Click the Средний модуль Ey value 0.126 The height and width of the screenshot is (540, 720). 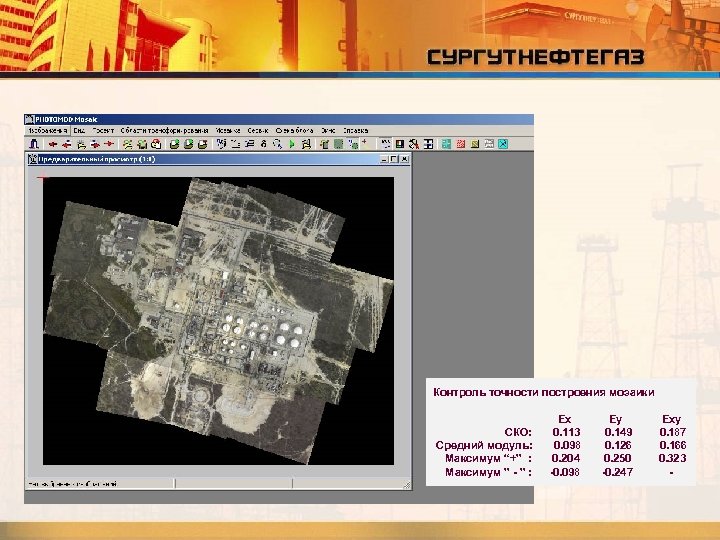tap(618, 445)
